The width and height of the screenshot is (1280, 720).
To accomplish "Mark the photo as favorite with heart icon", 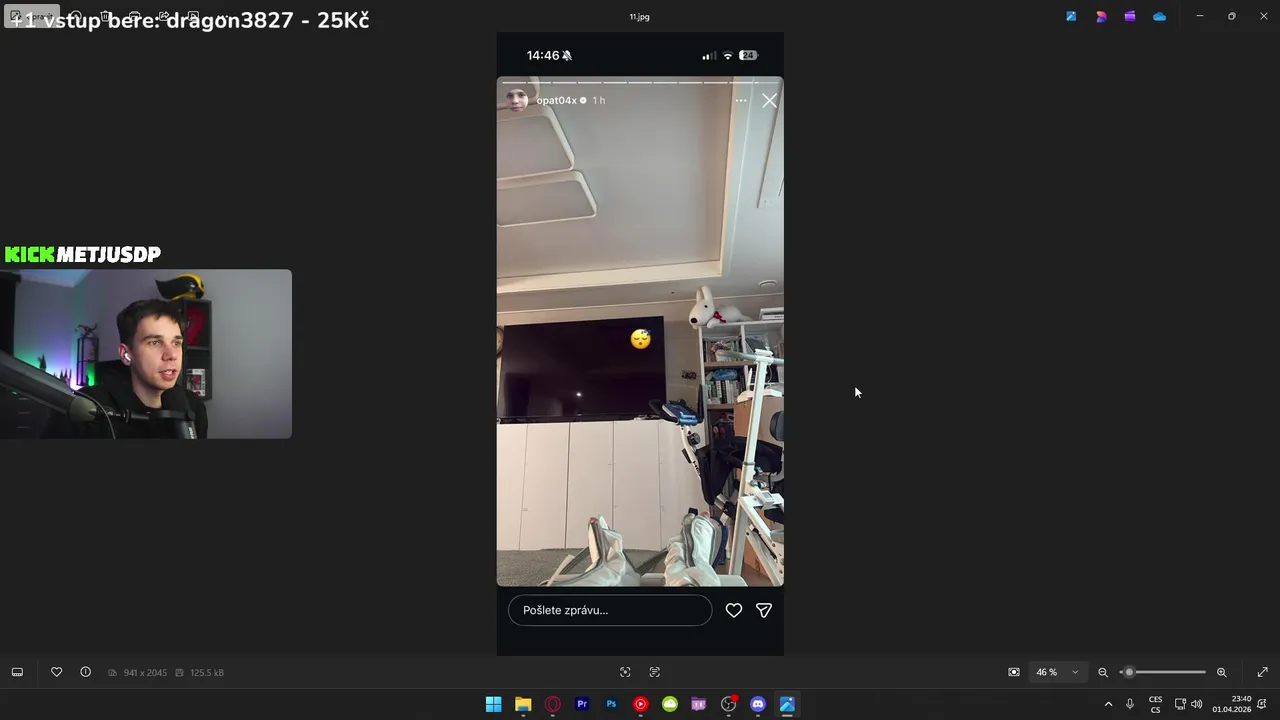I will point(56,672).
